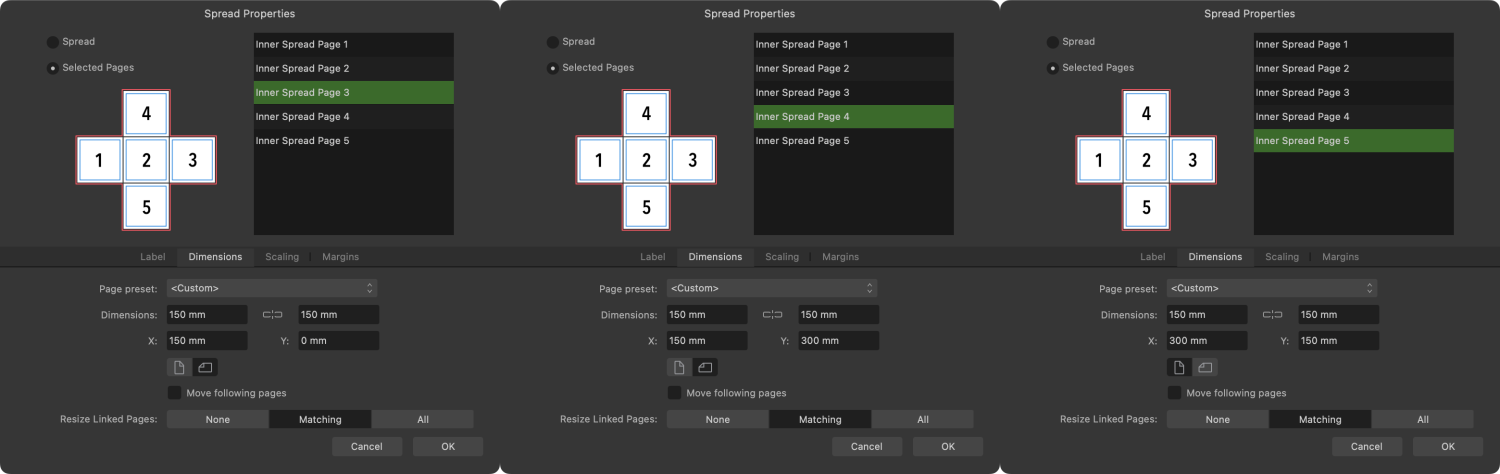Image resolution: width=1500 pixels, height=474 pixels.
Task: Open the Margins tab in middle dialog
Action: (840, 257)
